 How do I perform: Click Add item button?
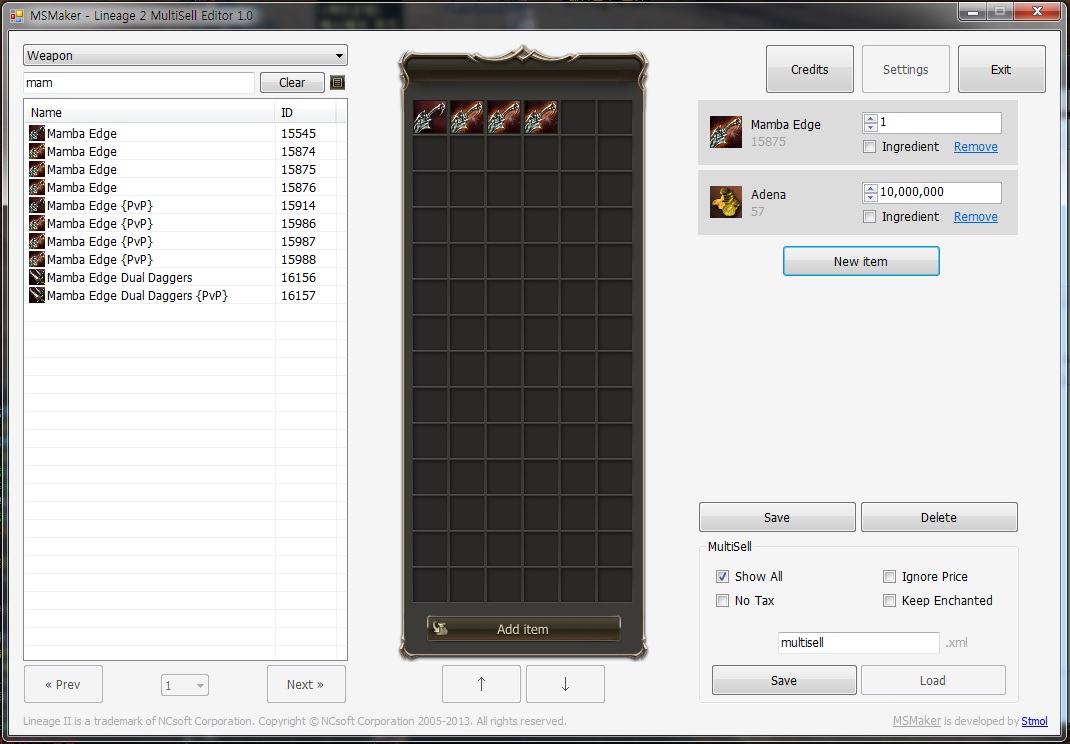(x=523, y=629)
